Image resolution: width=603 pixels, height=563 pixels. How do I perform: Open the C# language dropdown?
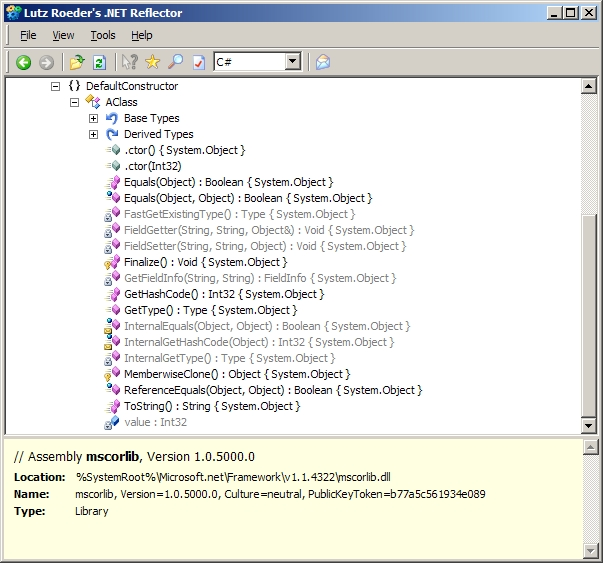coord(292,62)
